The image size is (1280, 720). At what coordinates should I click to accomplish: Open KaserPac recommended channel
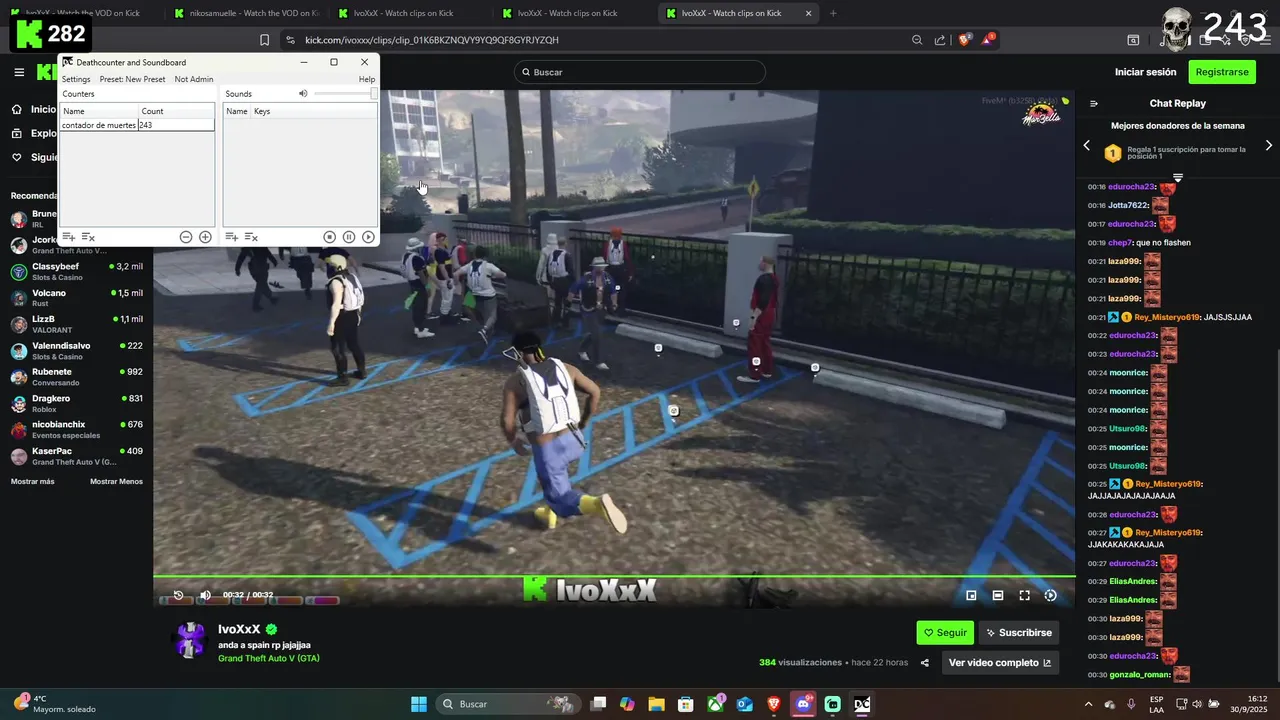coord(77,455)
